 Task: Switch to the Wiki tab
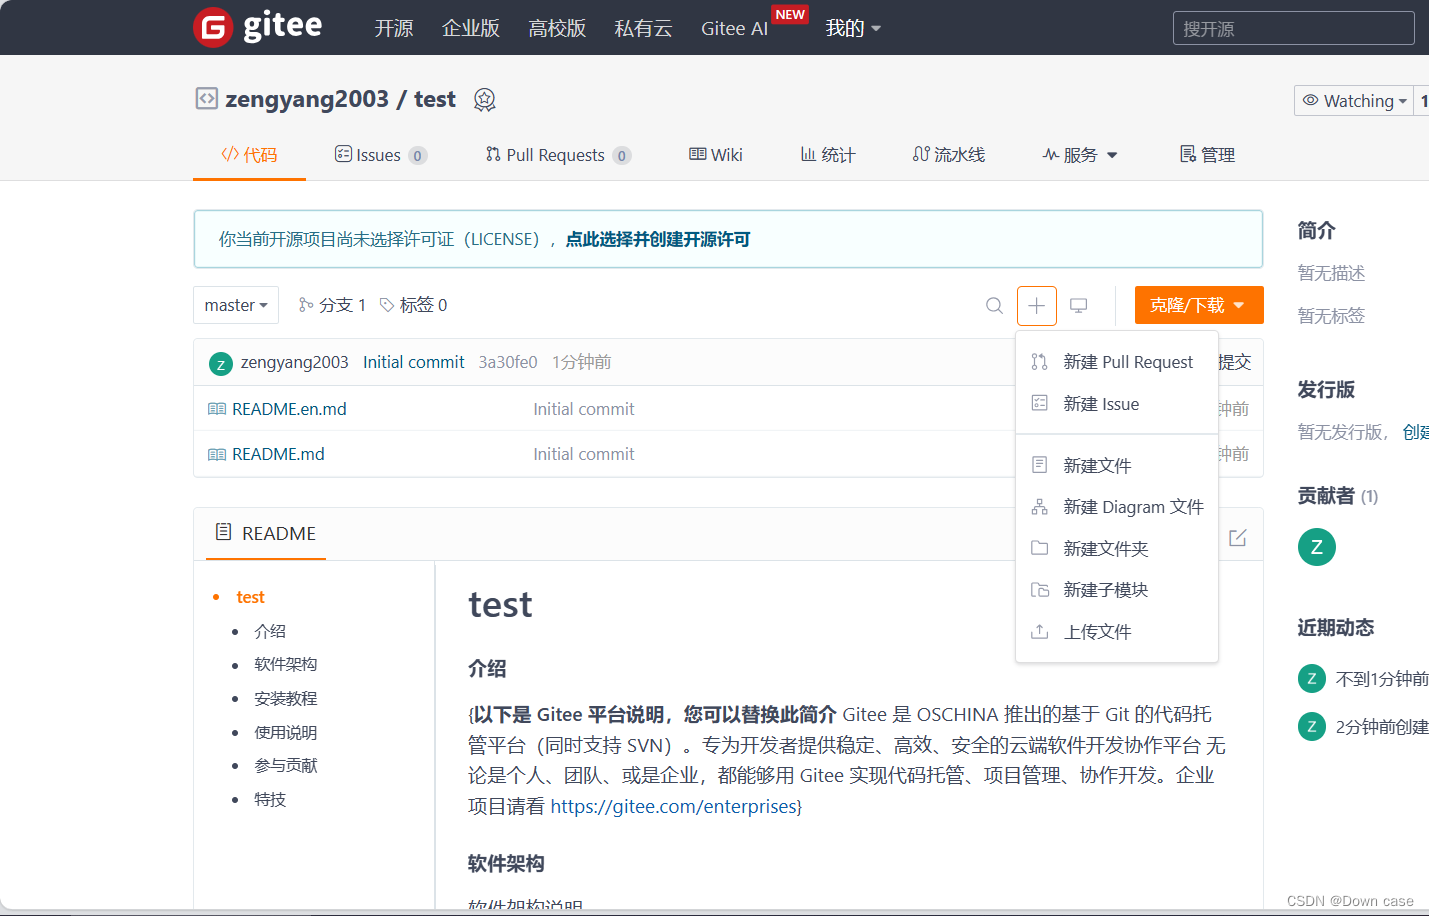[x=716, y=155]
